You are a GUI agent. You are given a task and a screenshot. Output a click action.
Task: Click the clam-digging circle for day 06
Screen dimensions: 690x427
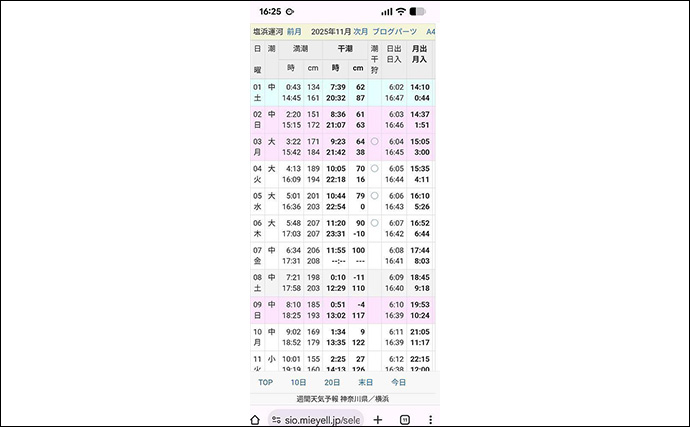374,223
